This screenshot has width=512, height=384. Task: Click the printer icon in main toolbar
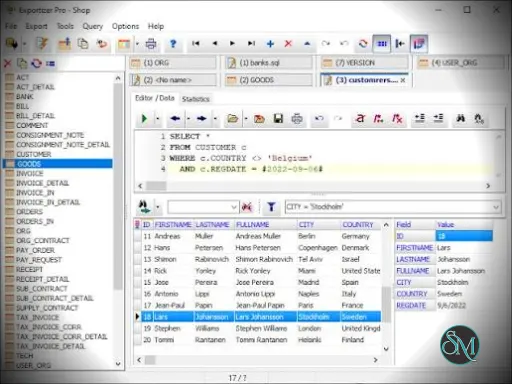click(151, 44)
